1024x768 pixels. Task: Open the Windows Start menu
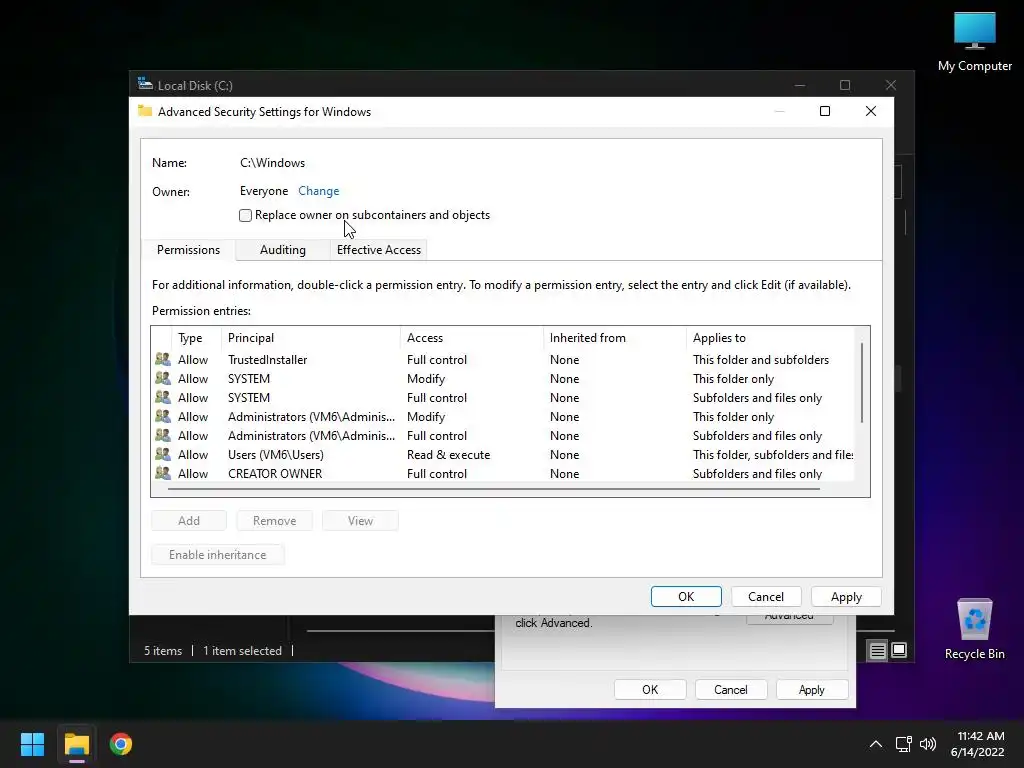pyautogui.click(x=32, y=744)
